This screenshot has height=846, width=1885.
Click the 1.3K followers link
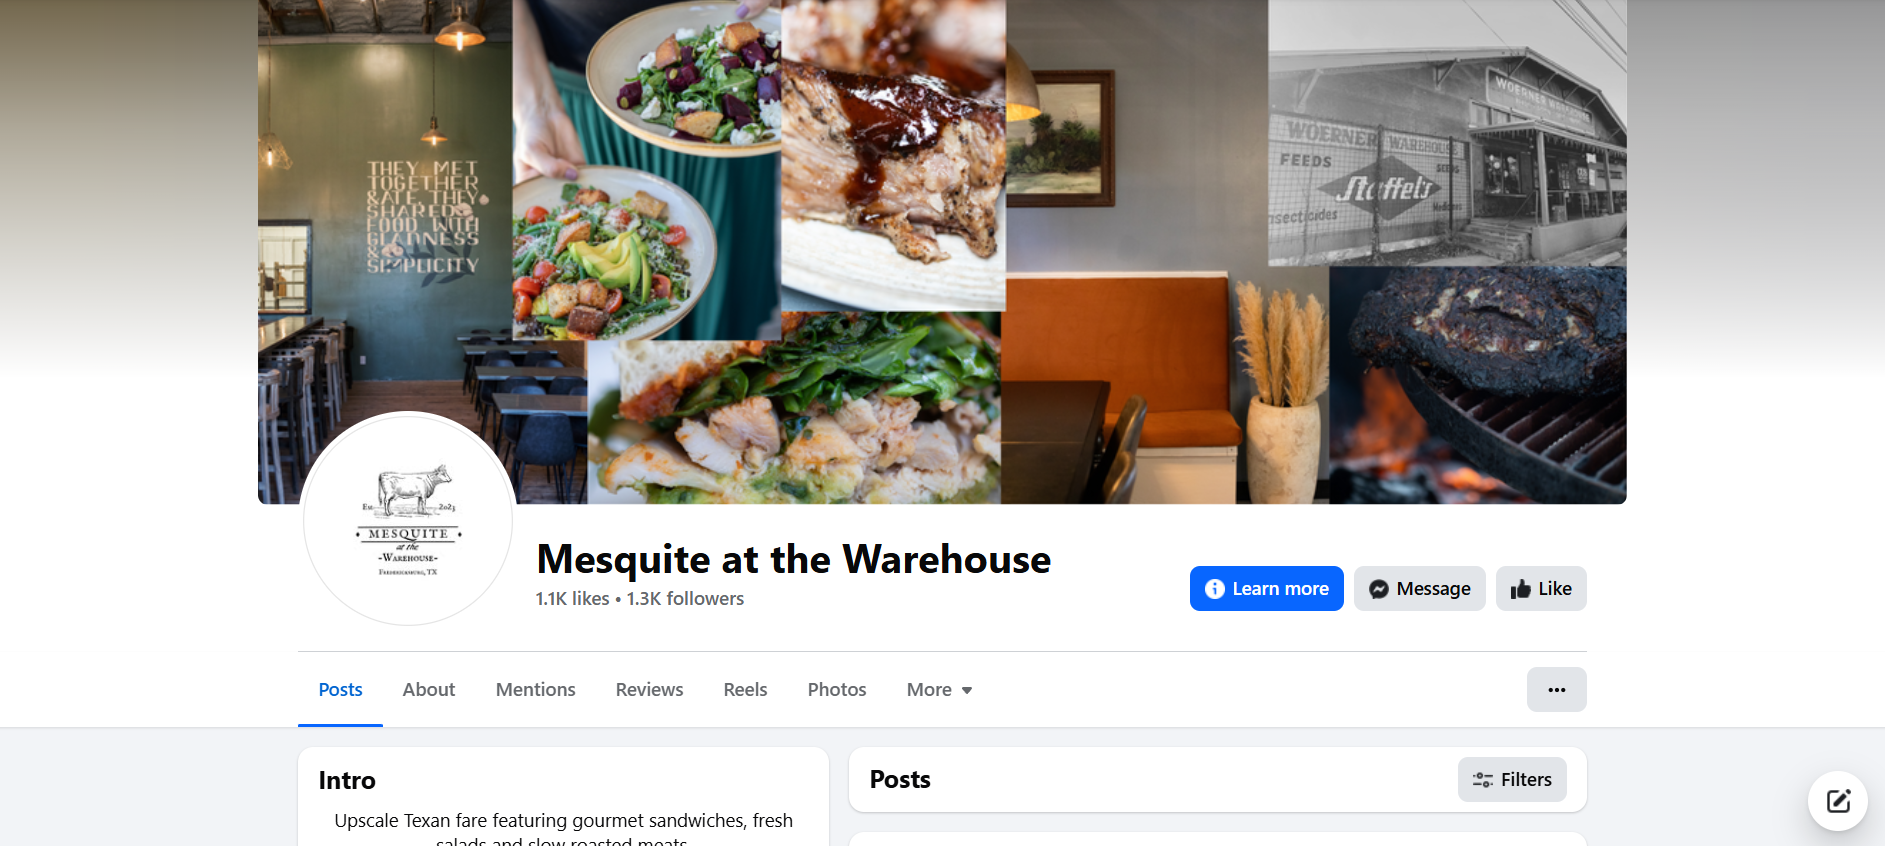[x=686, y=599]
